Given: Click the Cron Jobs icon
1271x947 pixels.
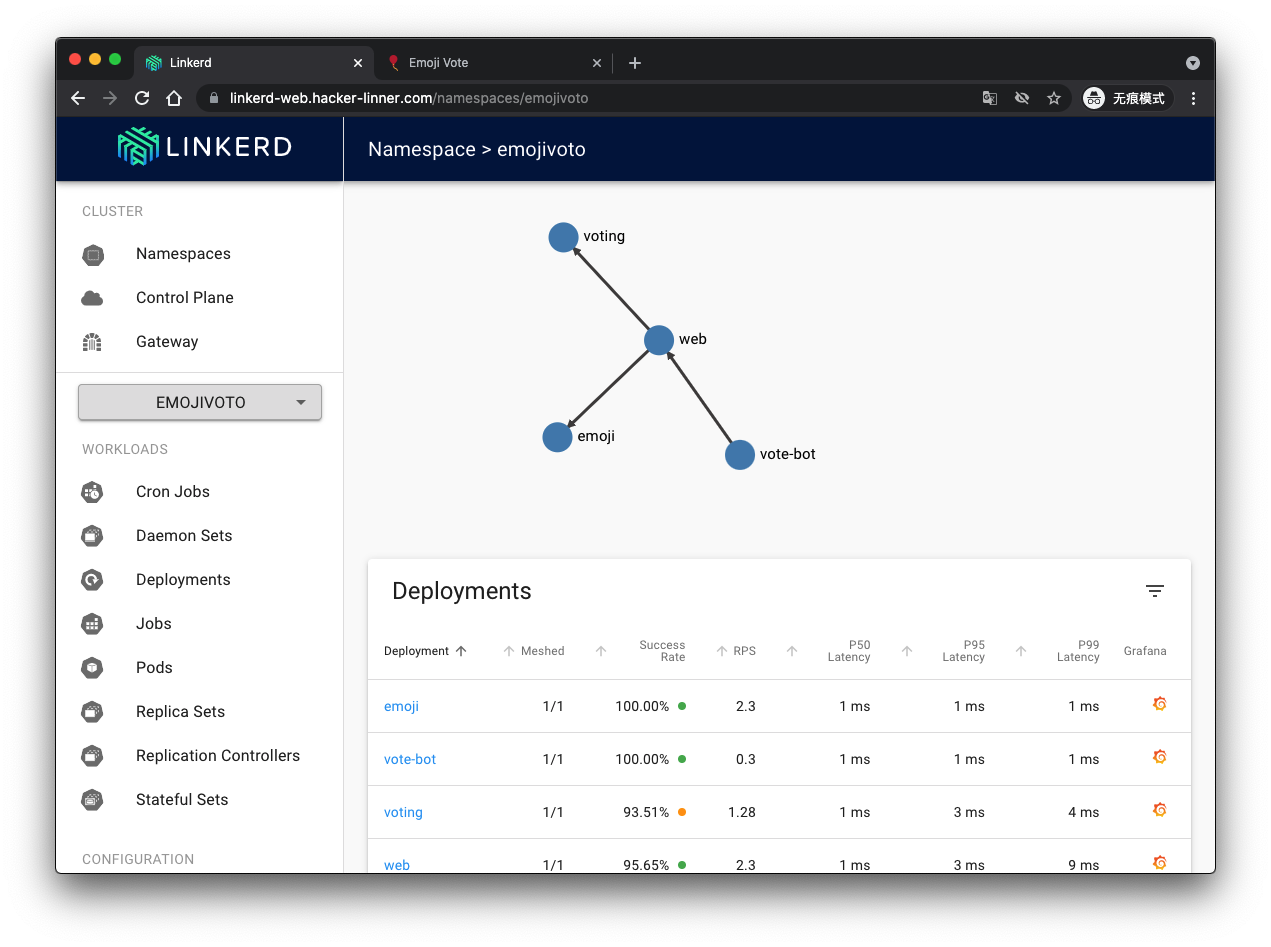Looking at the screenshot, I should click(x=92, y=492).
